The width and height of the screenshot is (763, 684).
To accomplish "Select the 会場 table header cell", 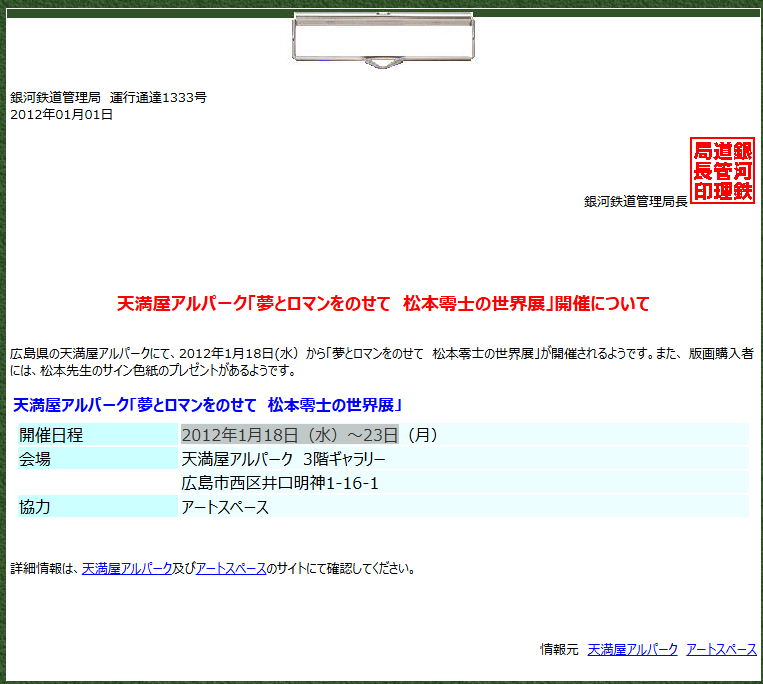I will (x=98, y=459).
